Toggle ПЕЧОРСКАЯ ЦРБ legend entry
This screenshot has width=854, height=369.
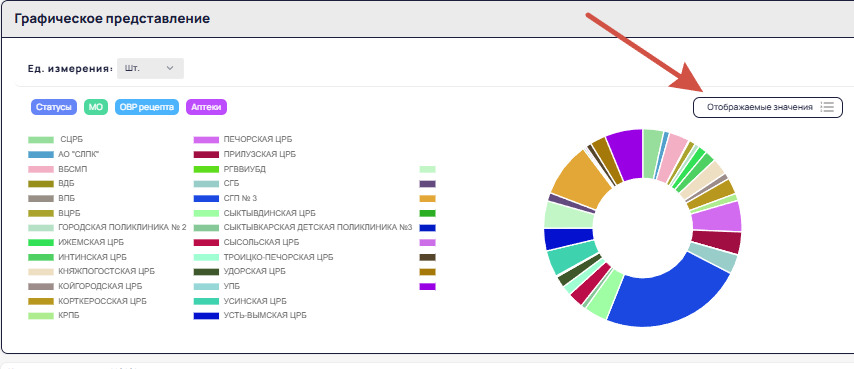coord(243,140)
